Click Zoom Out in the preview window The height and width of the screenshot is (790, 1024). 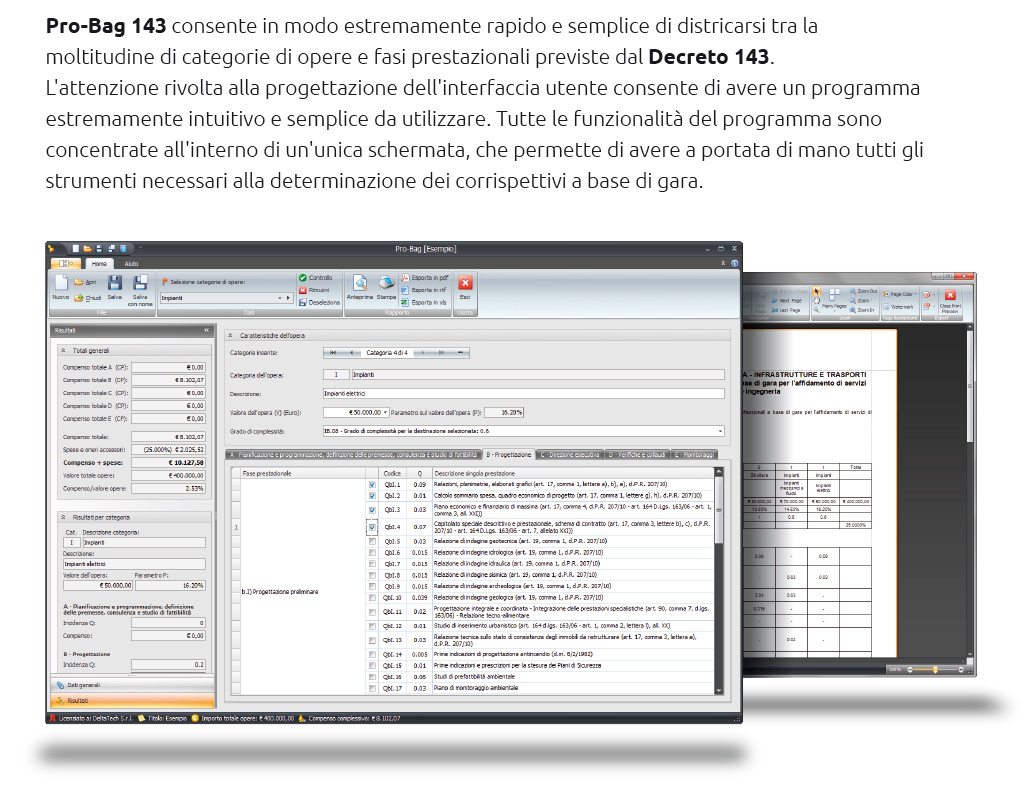click(863, 291)
